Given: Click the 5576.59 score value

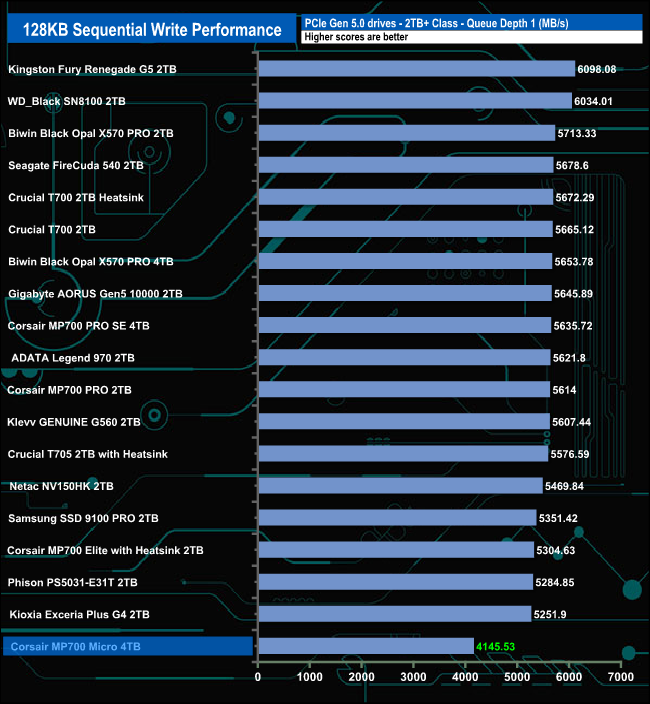Looking at the screenshot, I should tap(570, 454).
